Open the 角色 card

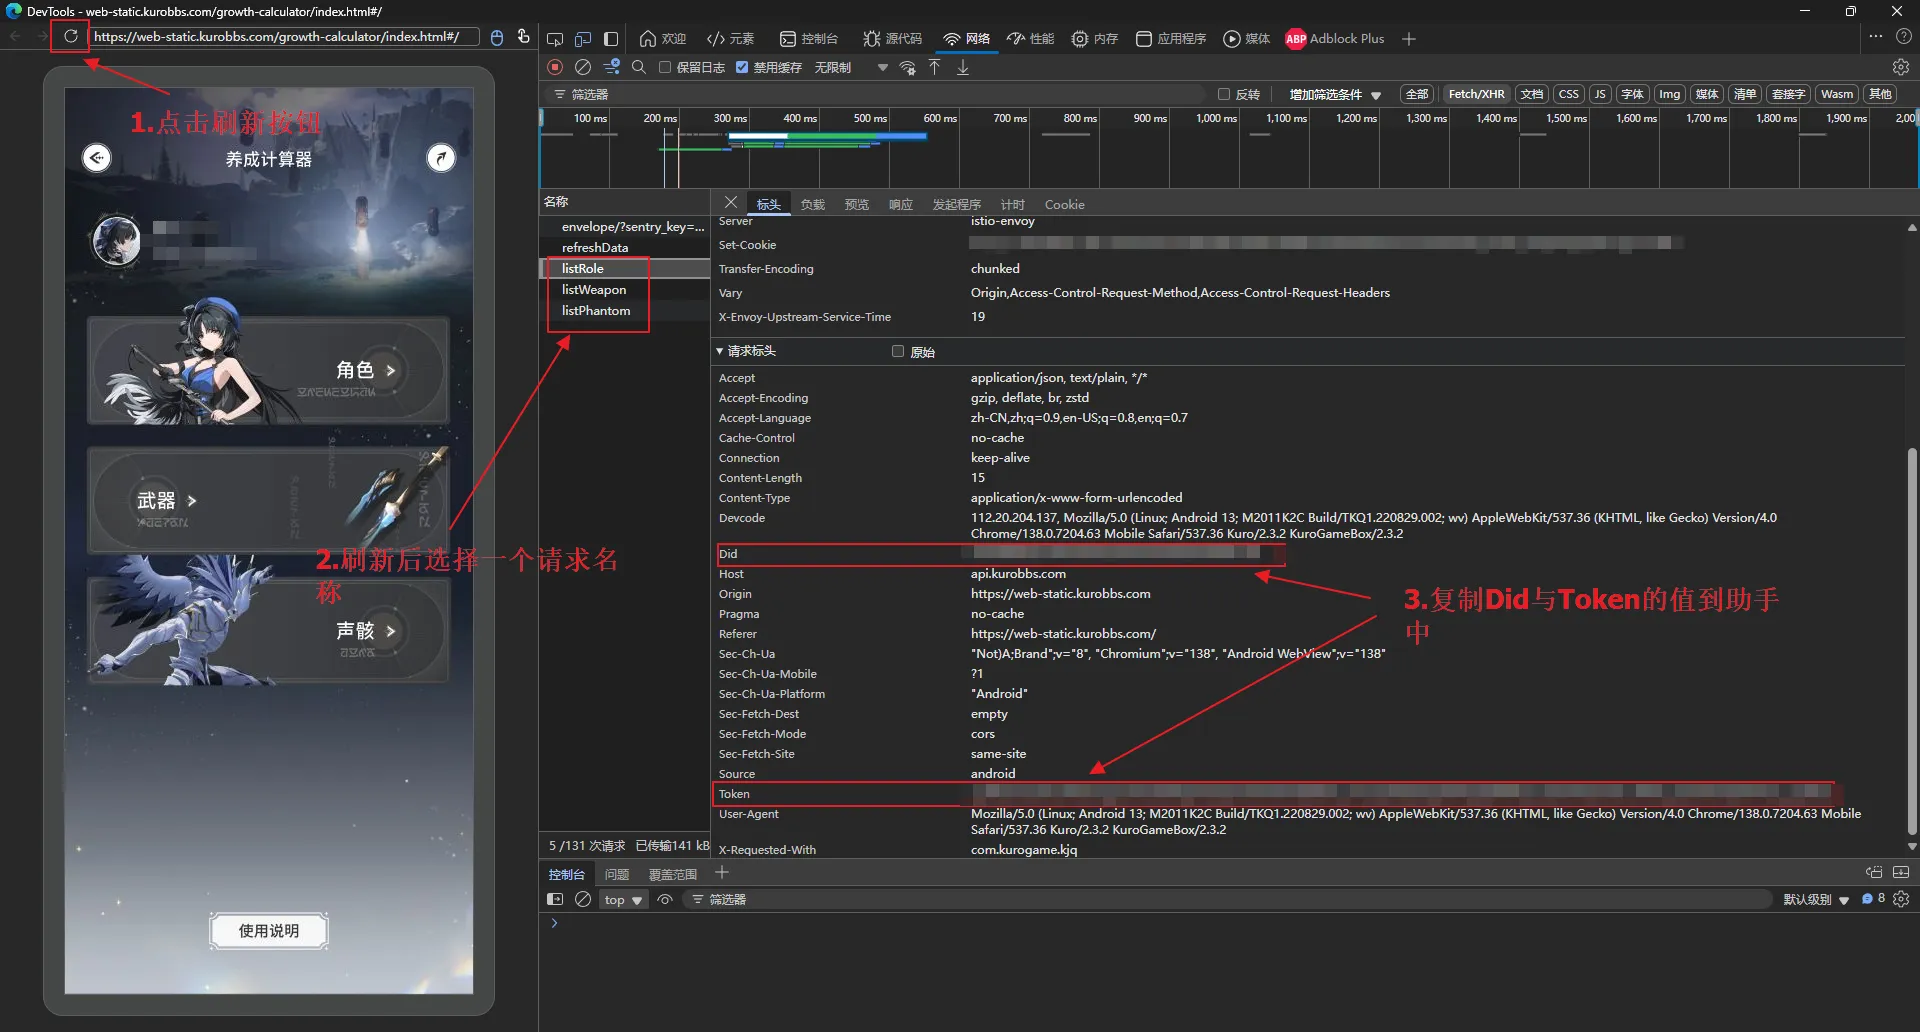(x=267, y=371)
